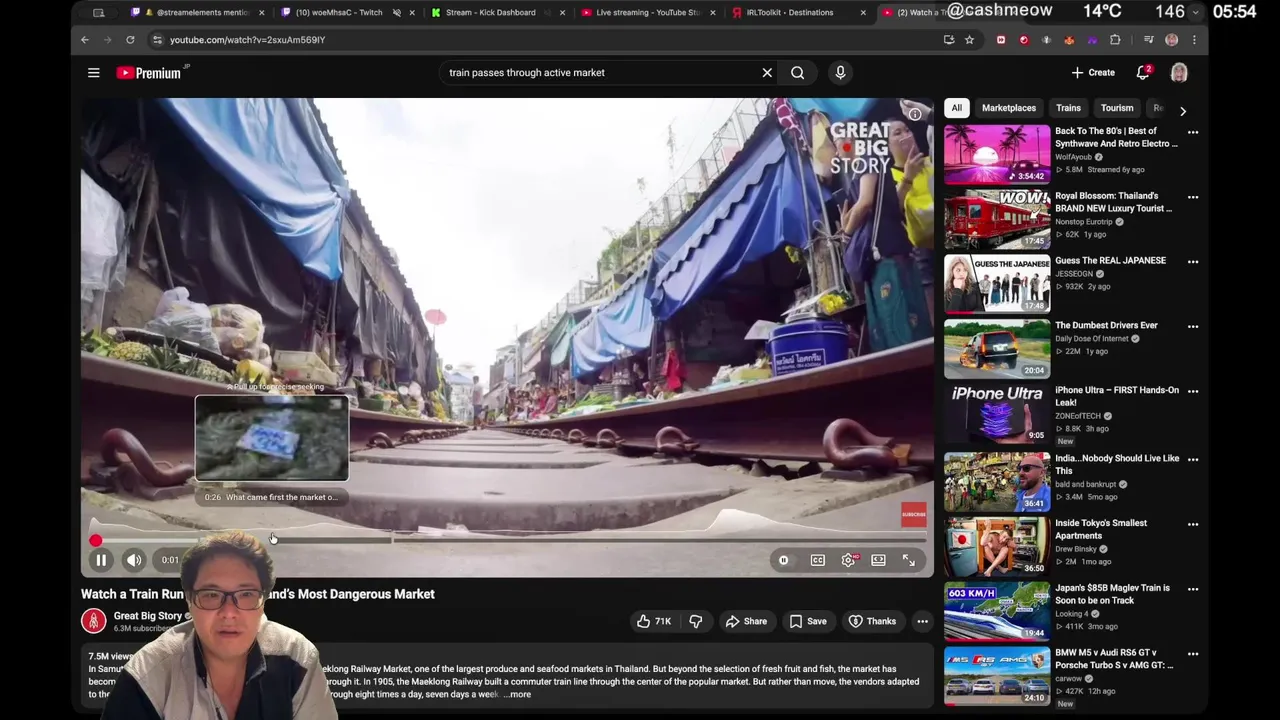Viewport: 1280px width, 720px height.
Task: Start voice search with microphone
Action: click(840, 72)
